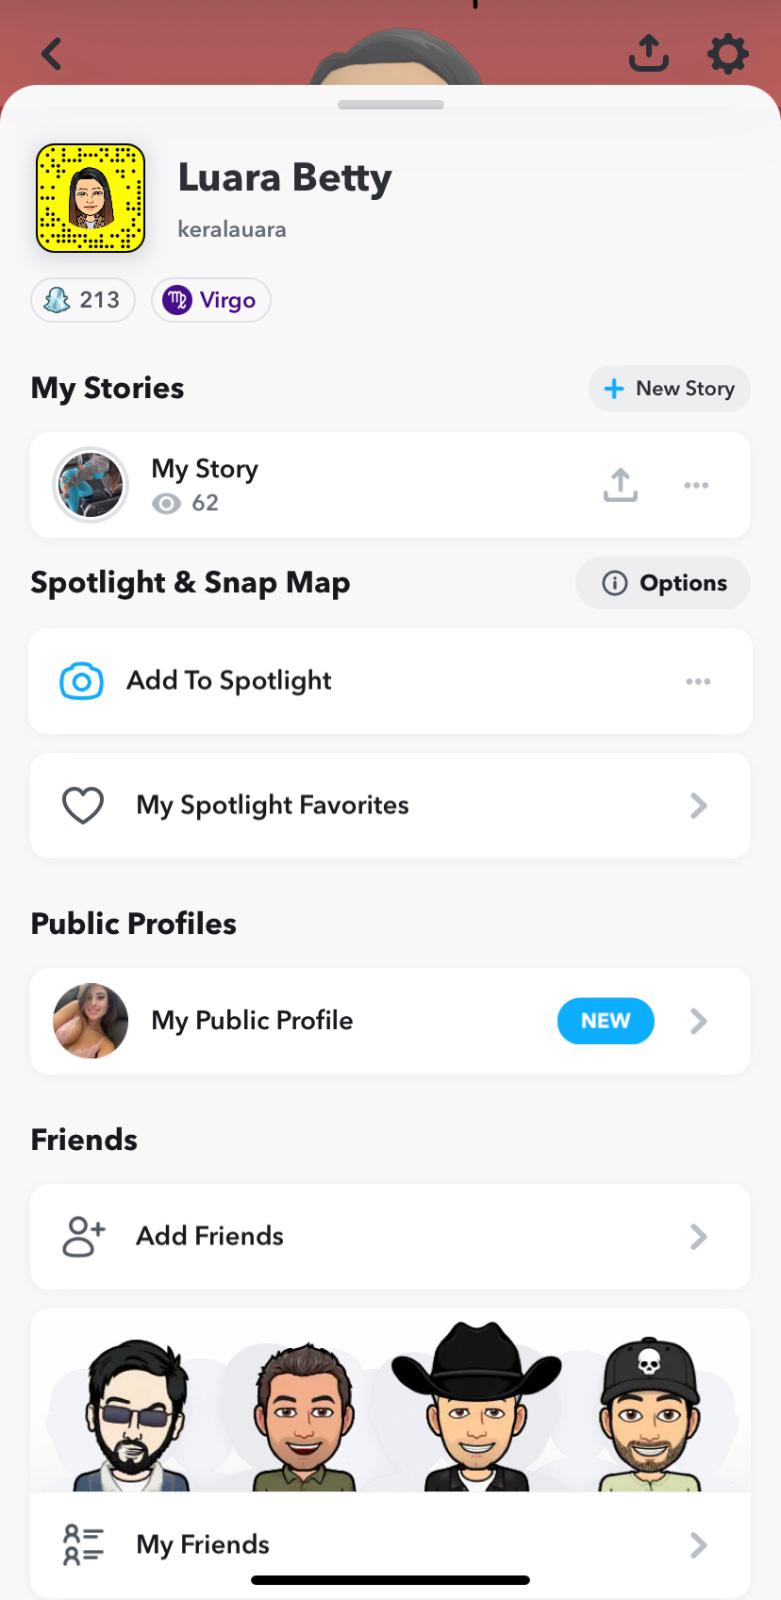Share profile via top upload icon
The image size is (781, 1600).
click(648, 54)
